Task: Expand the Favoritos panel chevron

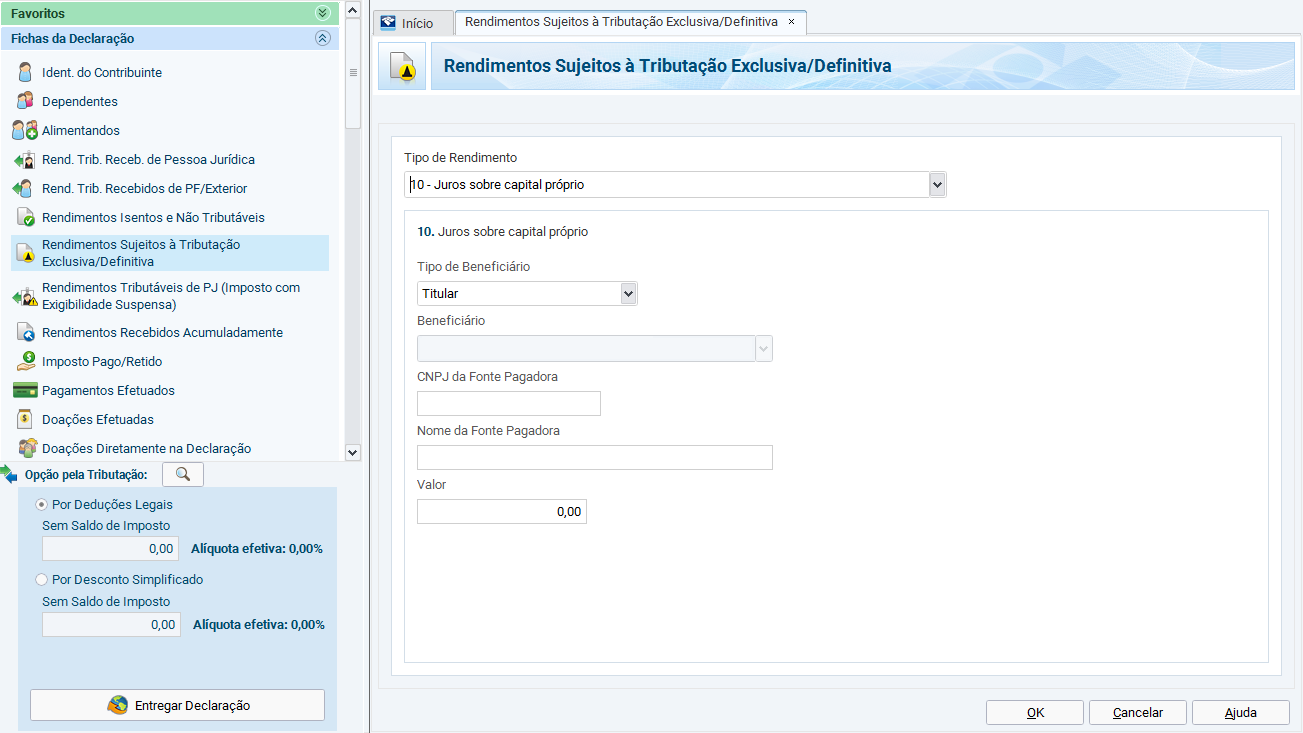Action: (322, 13)
